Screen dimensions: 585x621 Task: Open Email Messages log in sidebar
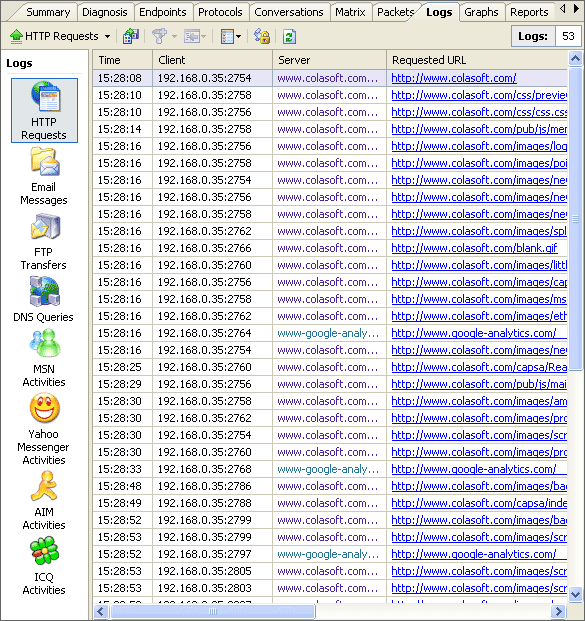pos(44,176)
